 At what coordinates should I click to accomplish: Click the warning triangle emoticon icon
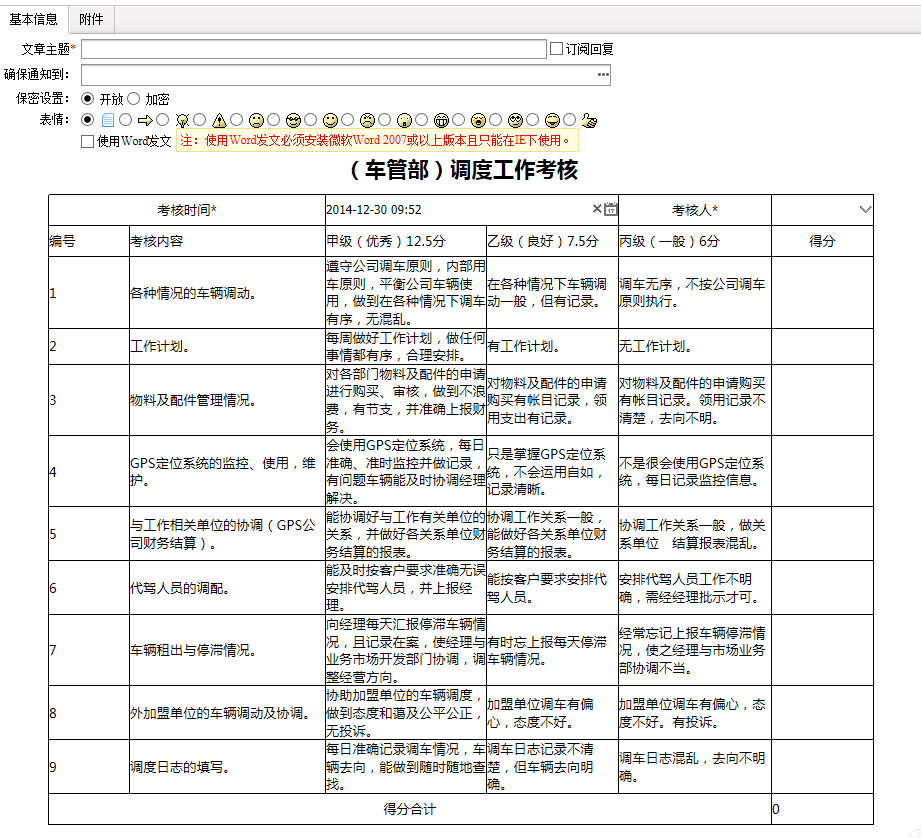click(219, 120)
